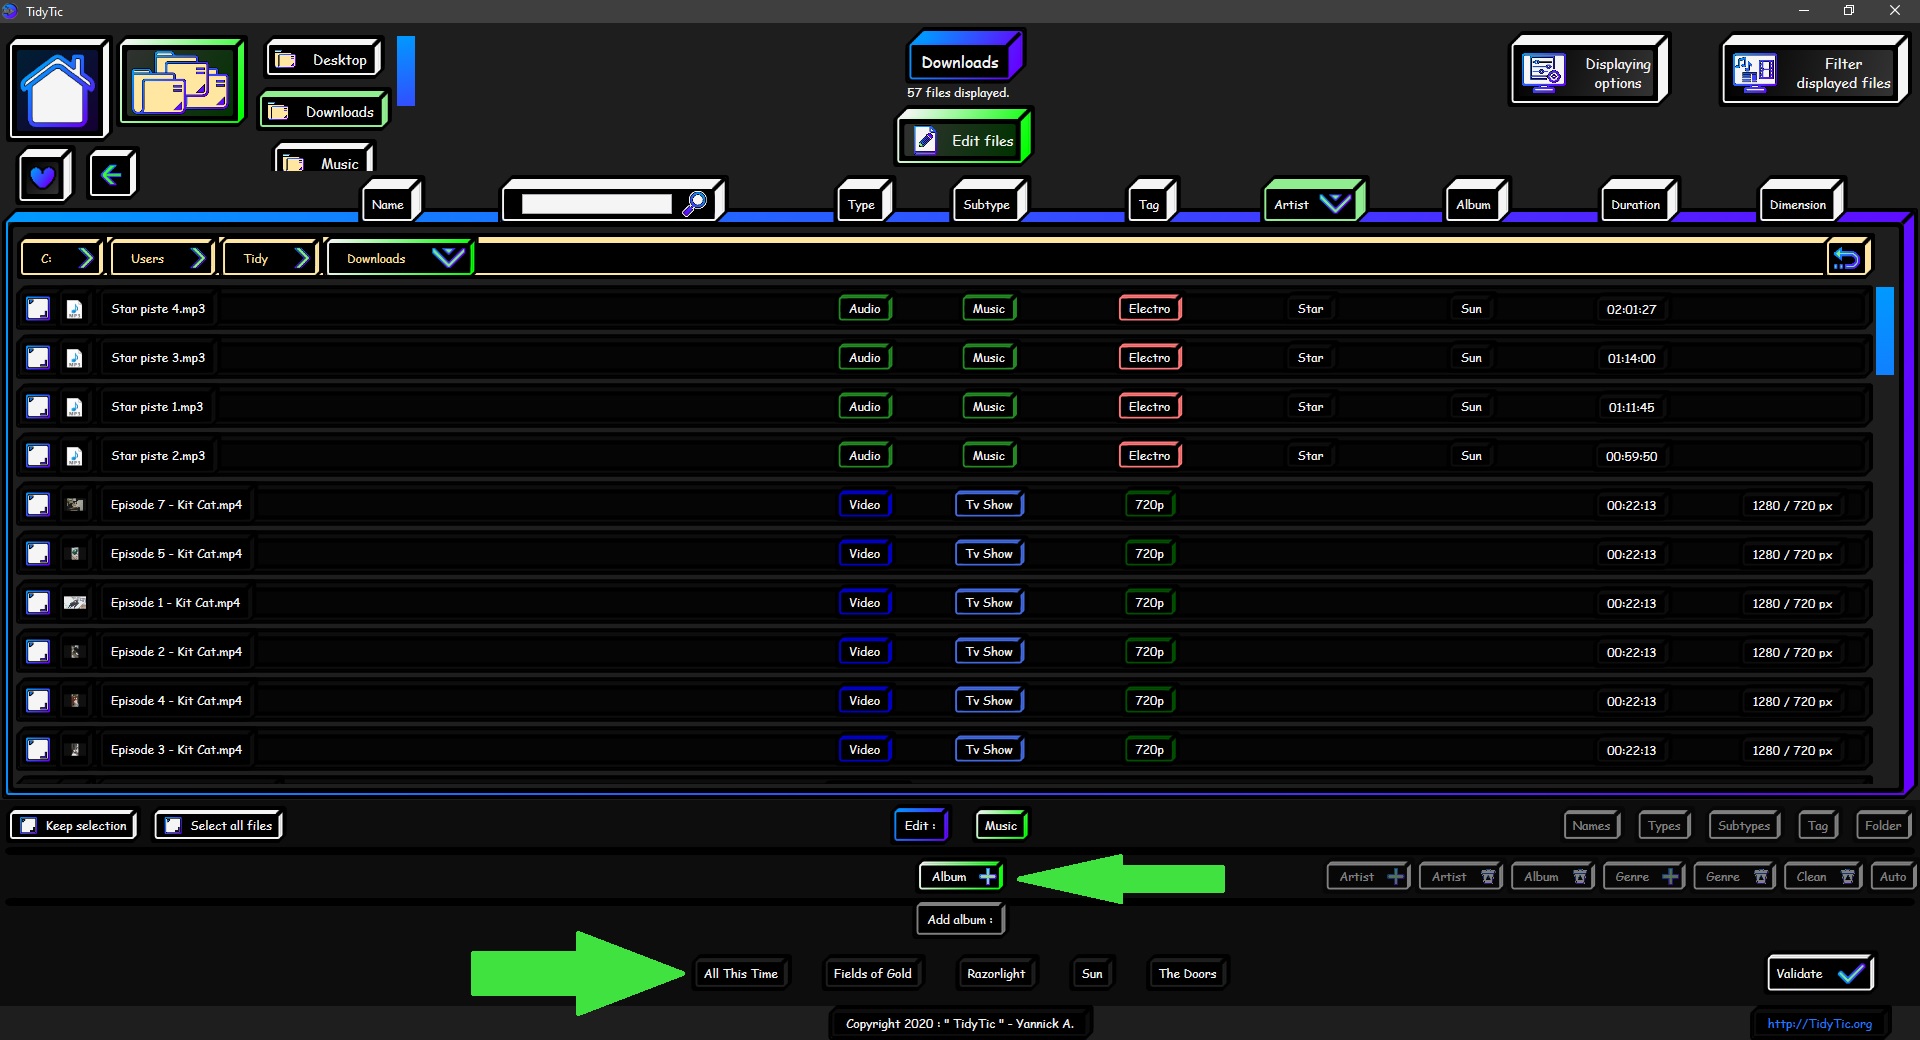Click the blue return arrow in path bar
Screen dimensions: 1920x1040
(x=1846, y=259)
